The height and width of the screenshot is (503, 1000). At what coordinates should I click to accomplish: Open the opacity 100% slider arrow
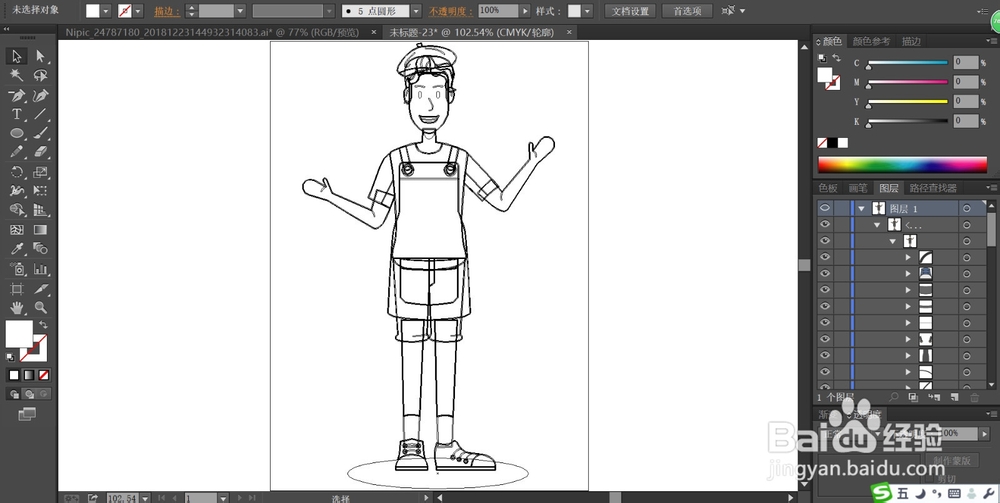525,11
